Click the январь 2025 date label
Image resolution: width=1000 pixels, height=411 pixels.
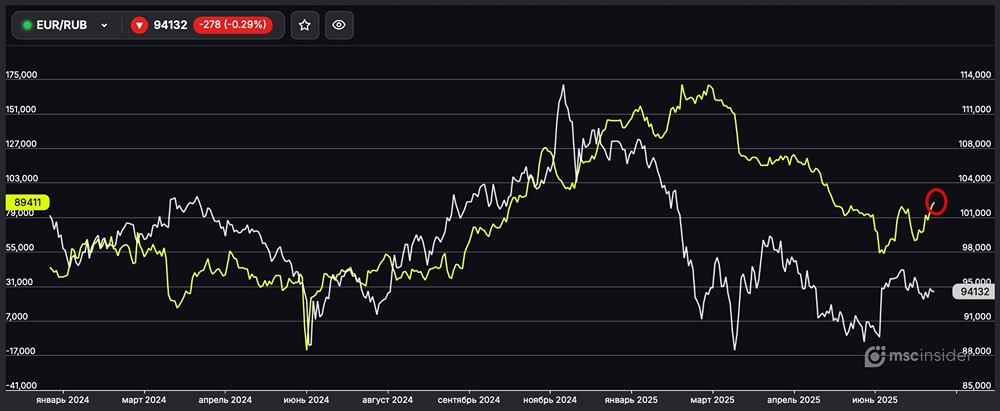(631, 400)
